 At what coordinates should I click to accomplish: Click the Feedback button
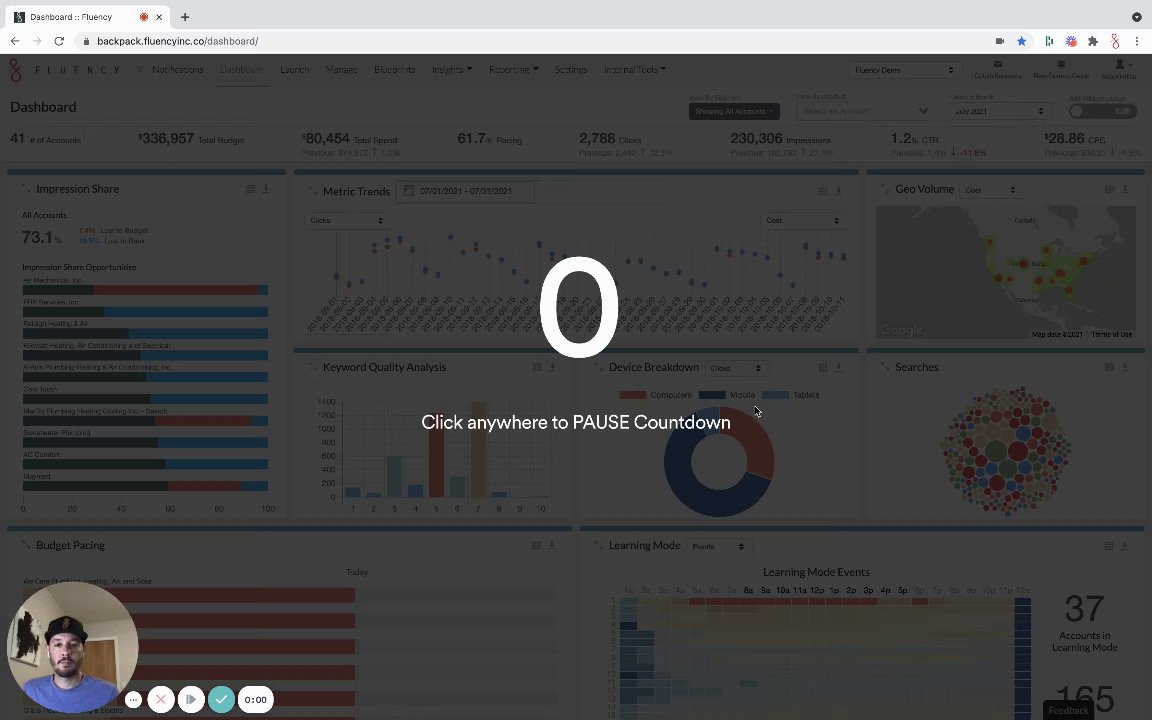[1068, 710]
